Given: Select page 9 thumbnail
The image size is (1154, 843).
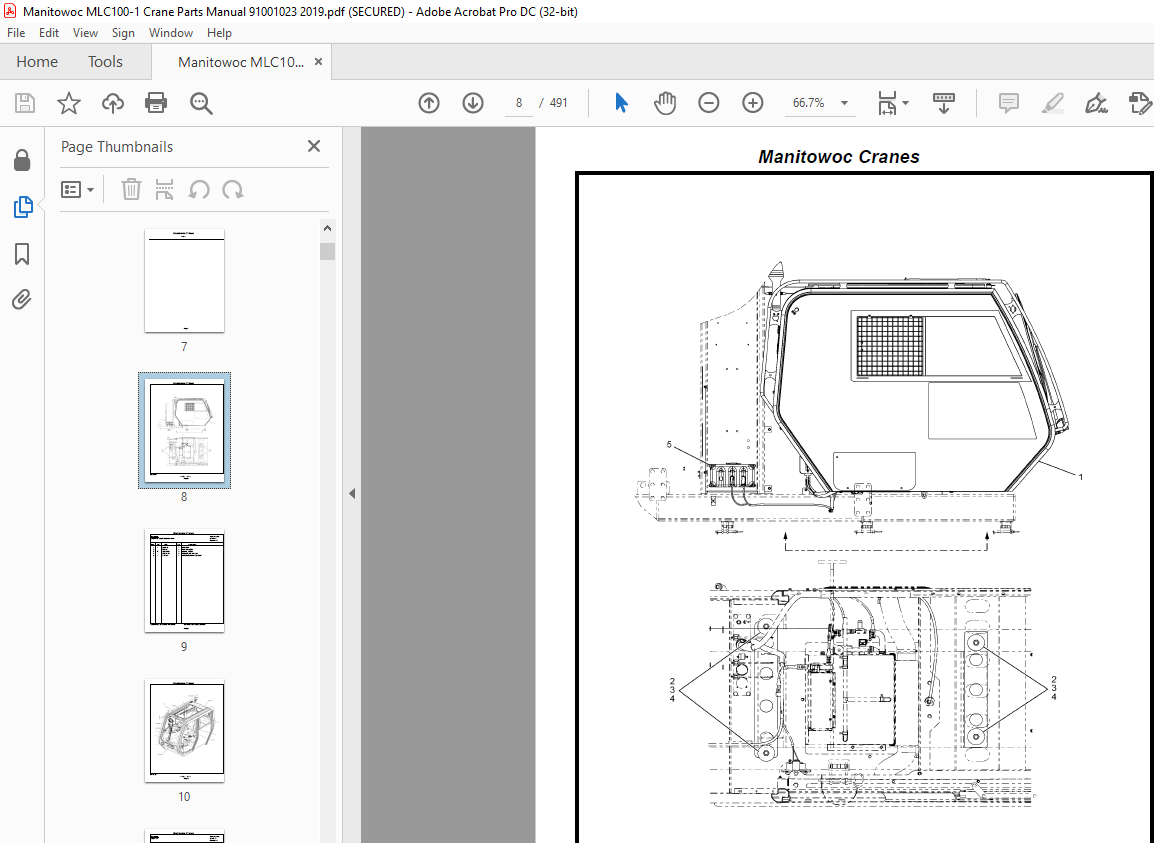Looking at the screenshot, I should tap(184, 580).
